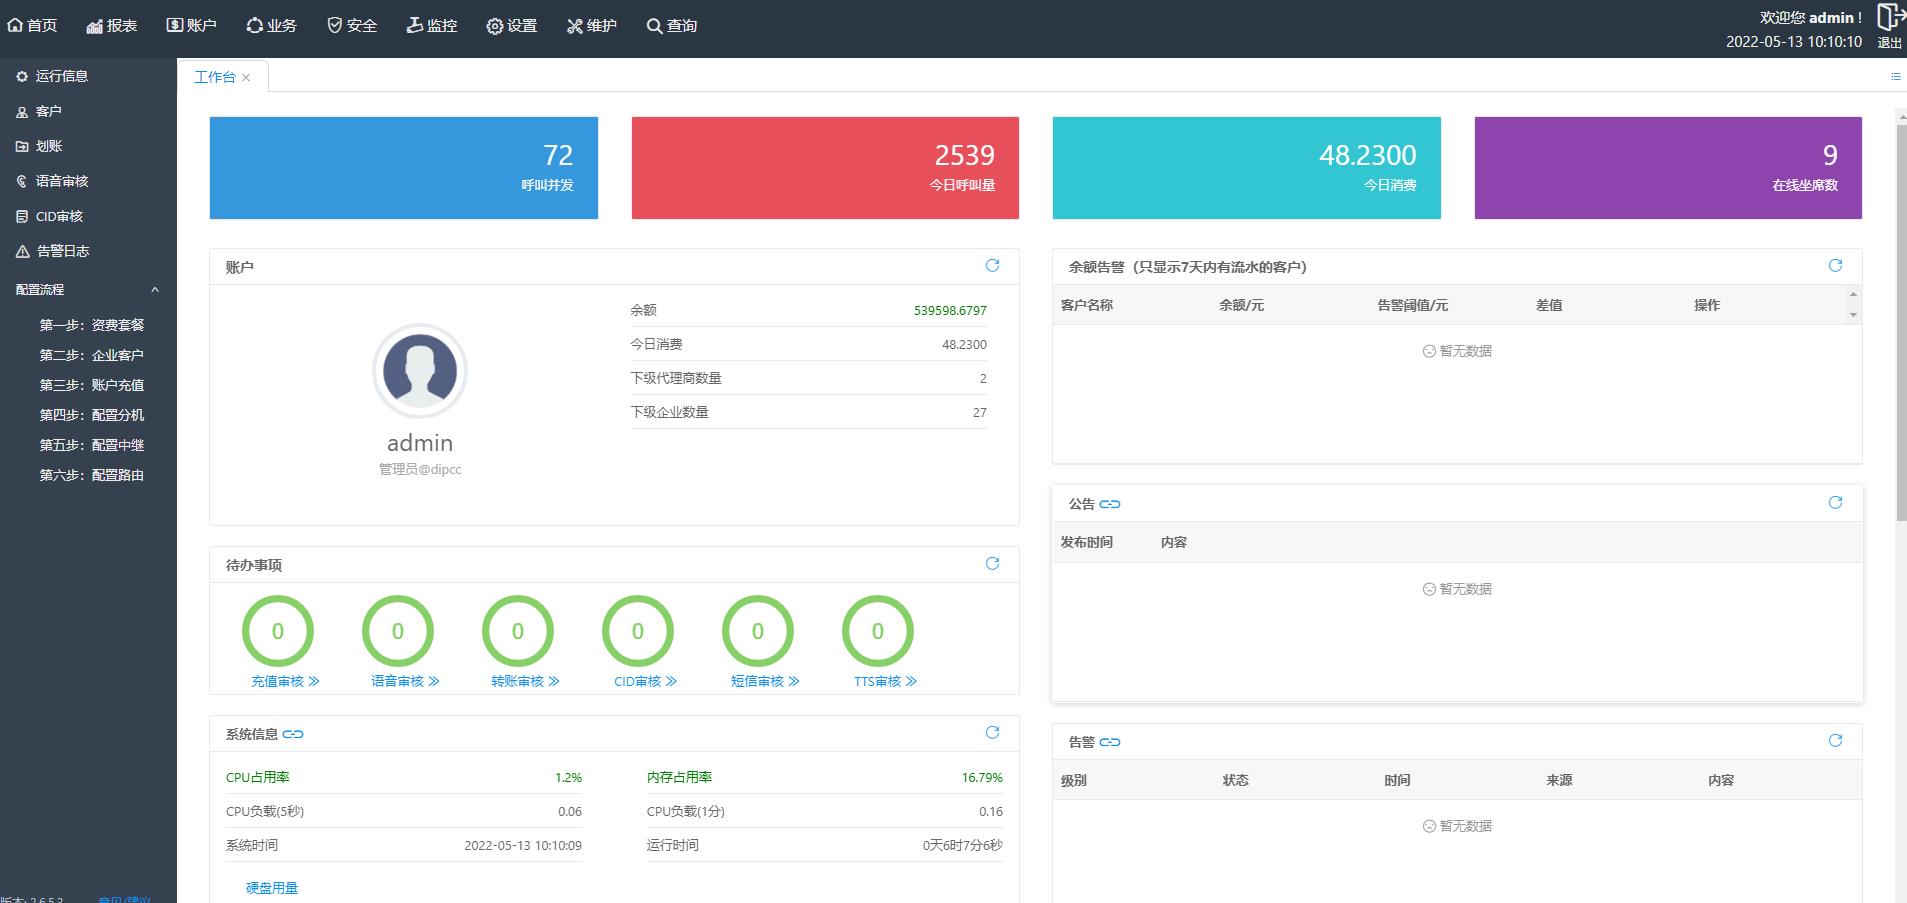Close the 工作台 tab
The width and height of the screenshot is (1907, 903).
246,77
